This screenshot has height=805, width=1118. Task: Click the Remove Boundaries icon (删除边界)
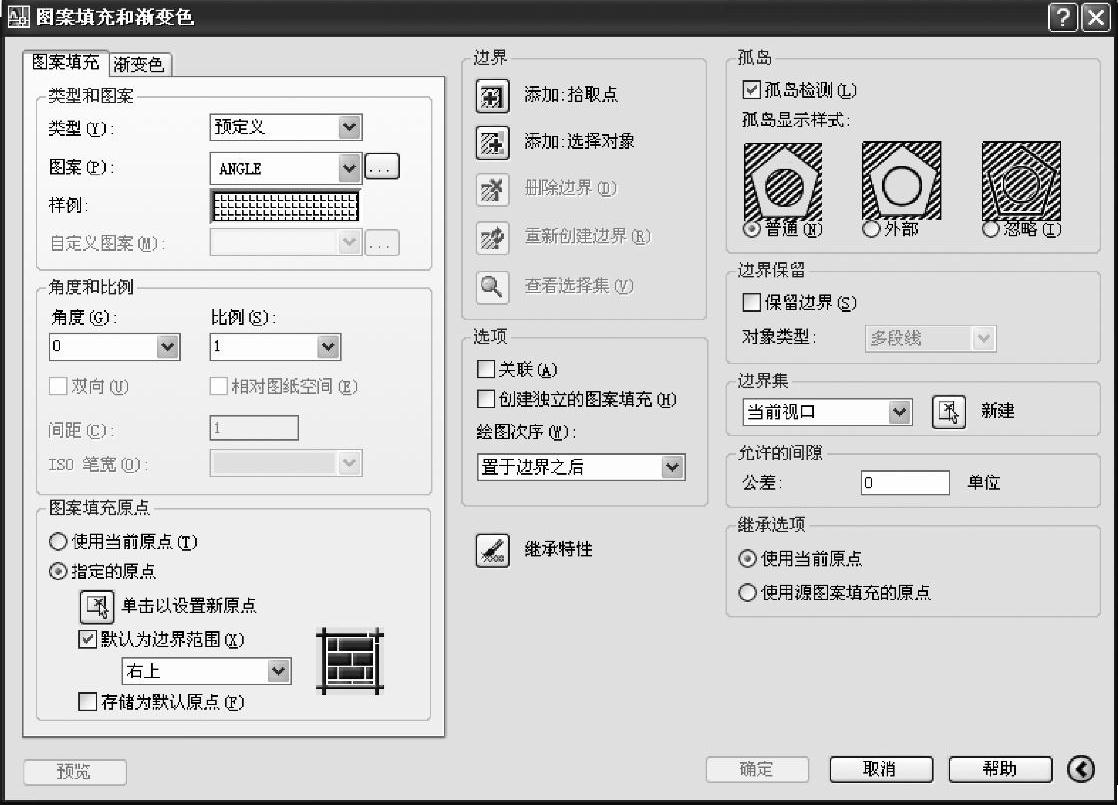coord(492,190)
